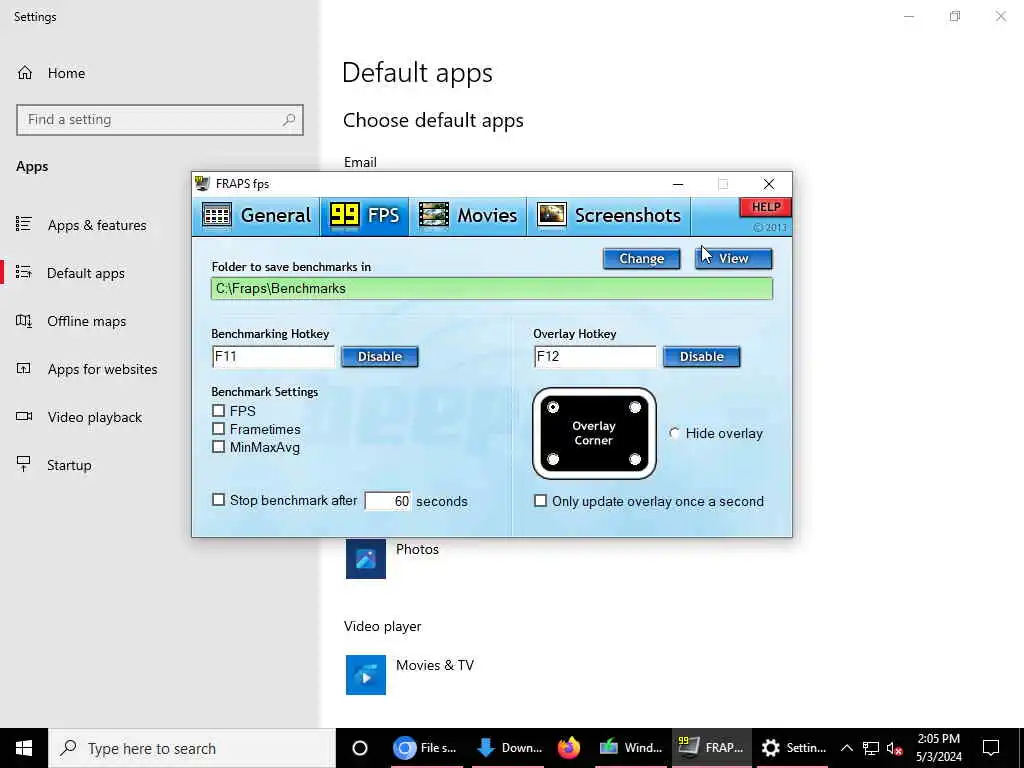1024x768 pixels.
Task: Switch to the Screenshots tab
Action: coord(609,216)
